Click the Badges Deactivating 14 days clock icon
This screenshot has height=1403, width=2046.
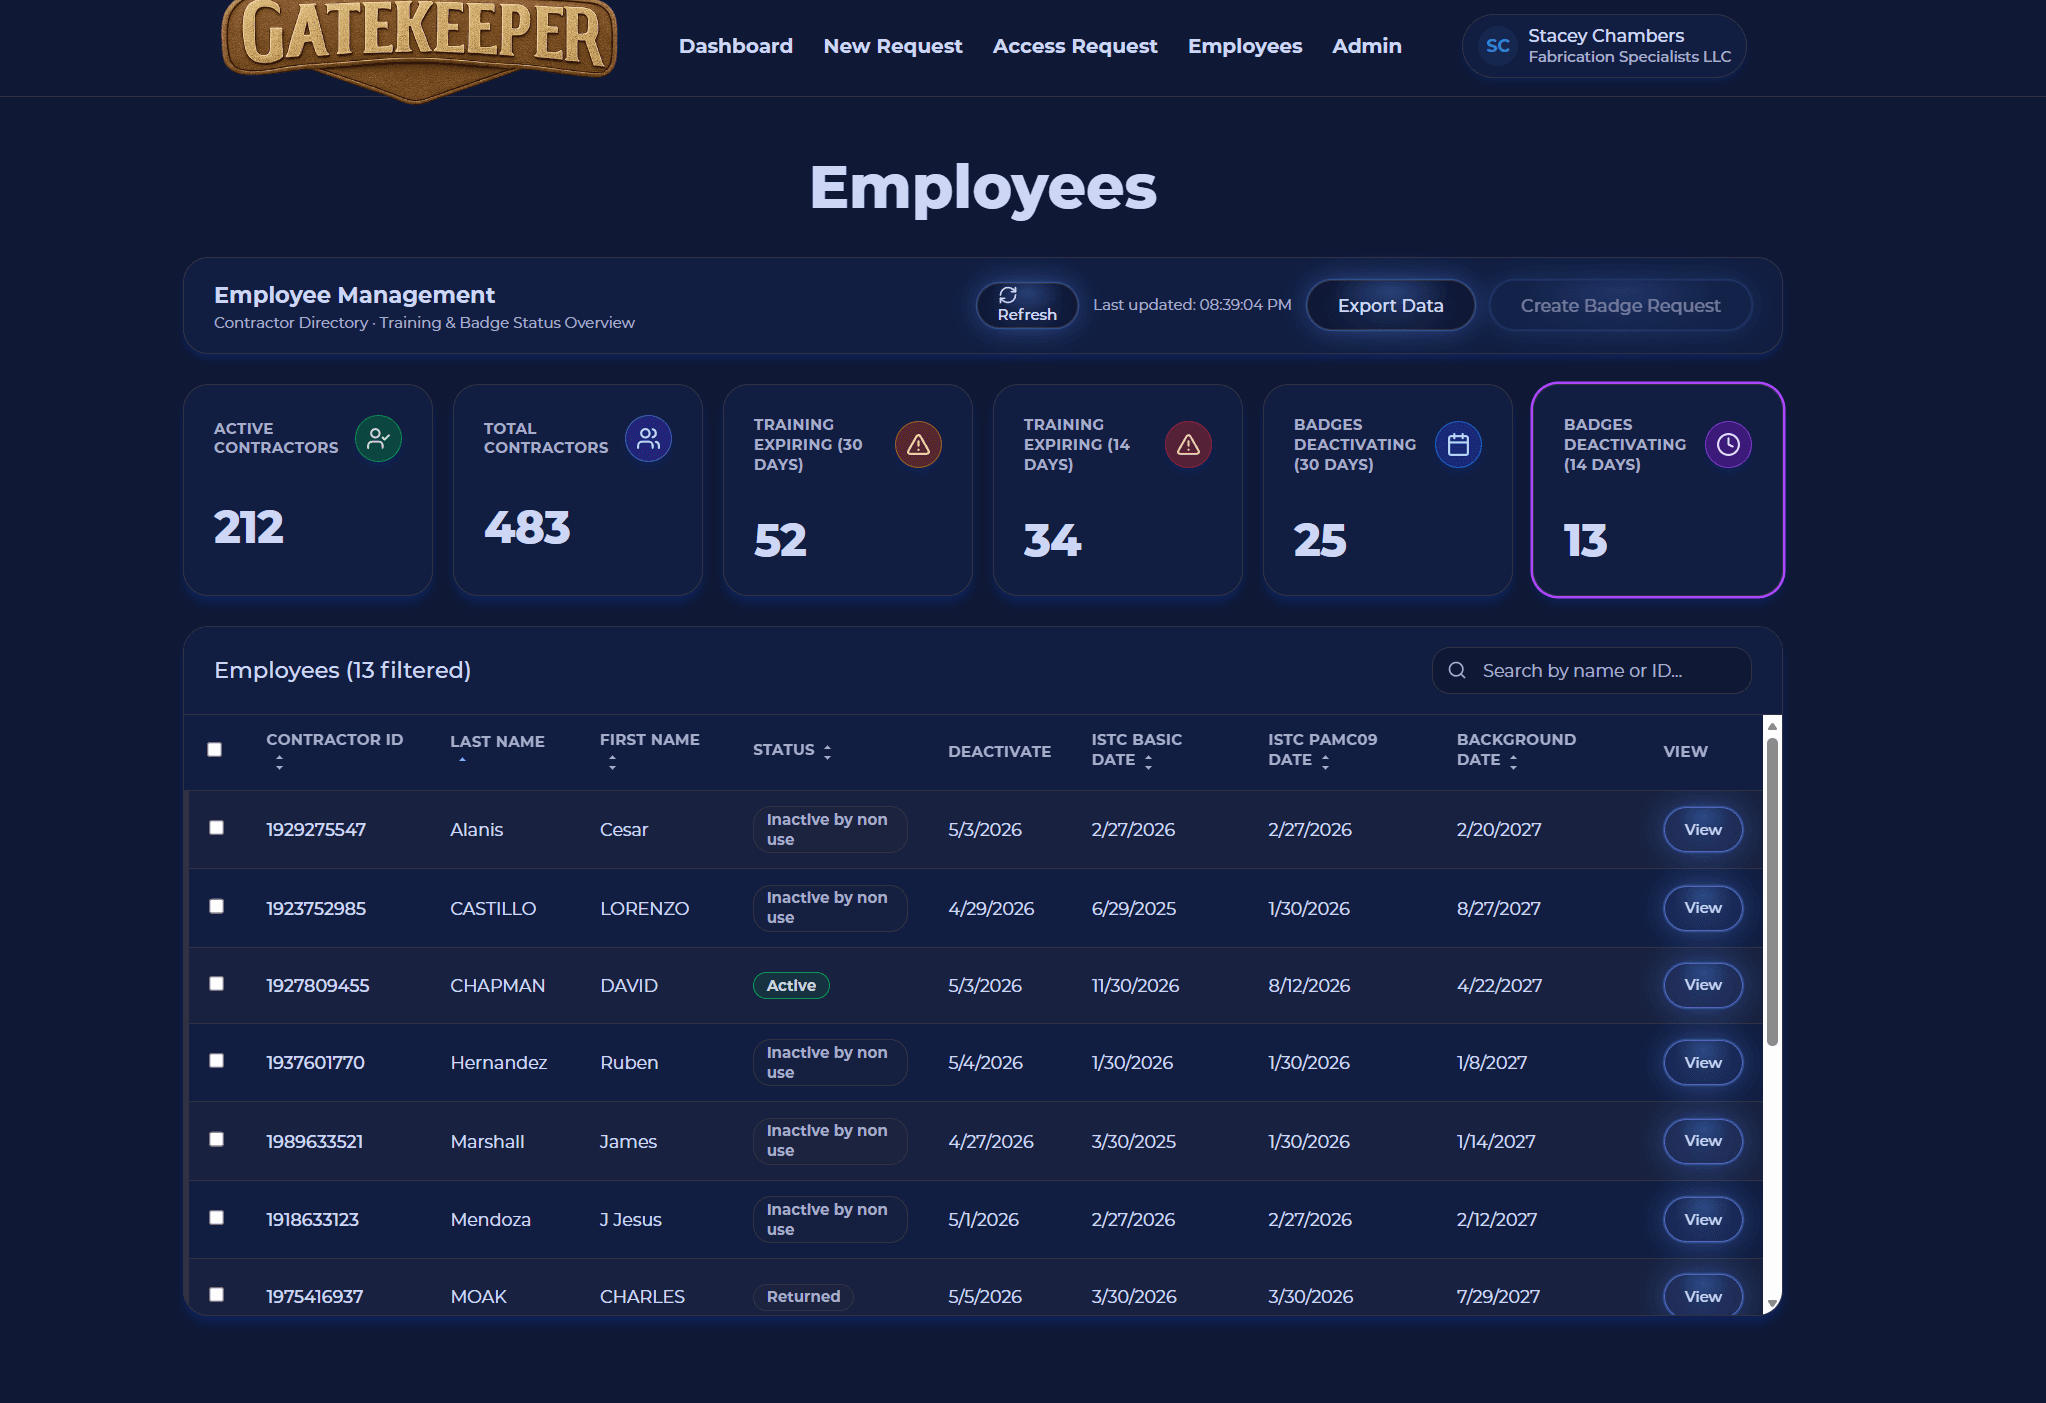1728,444
